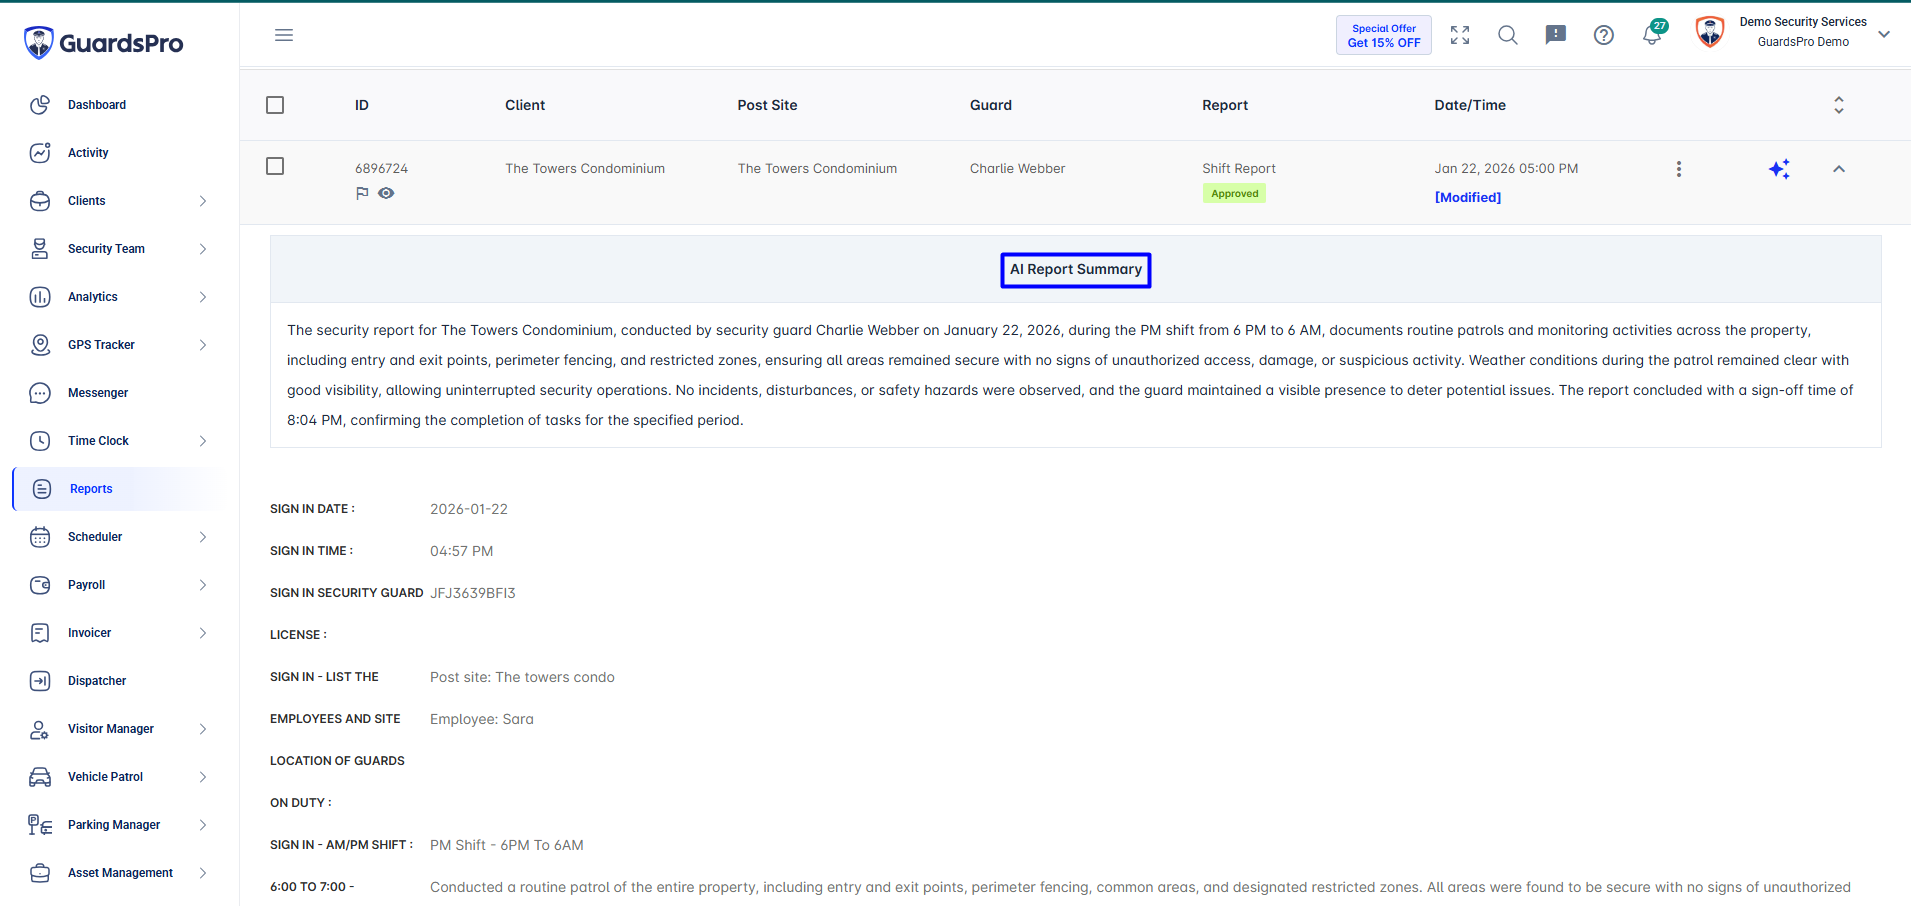Click the feedback message icon in header
The width and height of the screenshot is (1911, 906).
click(x=1556, y=35)
